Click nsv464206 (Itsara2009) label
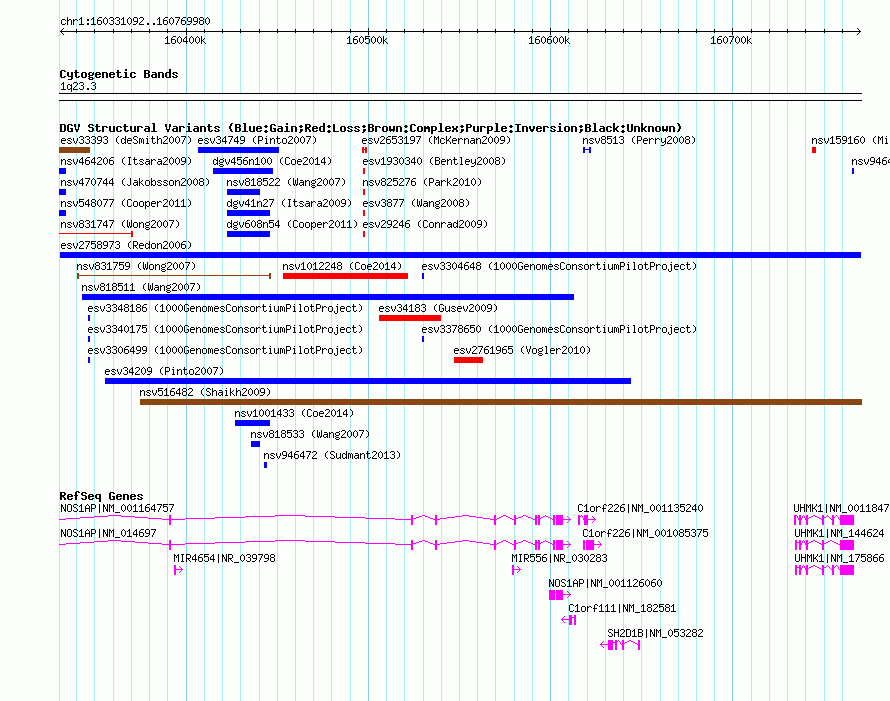 (126, 161)
